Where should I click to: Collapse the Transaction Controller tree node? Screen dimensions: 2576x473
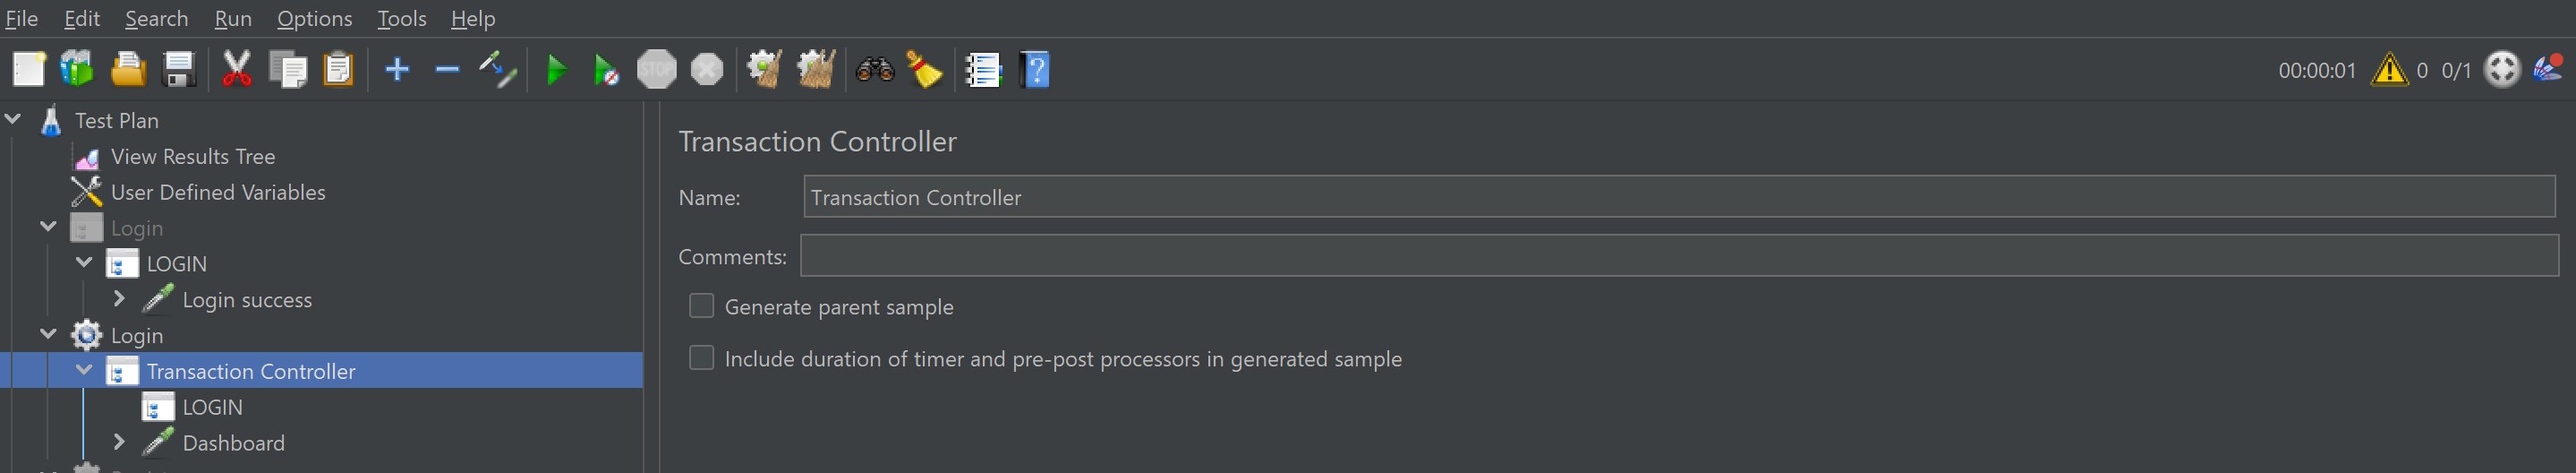click(84, 371)
